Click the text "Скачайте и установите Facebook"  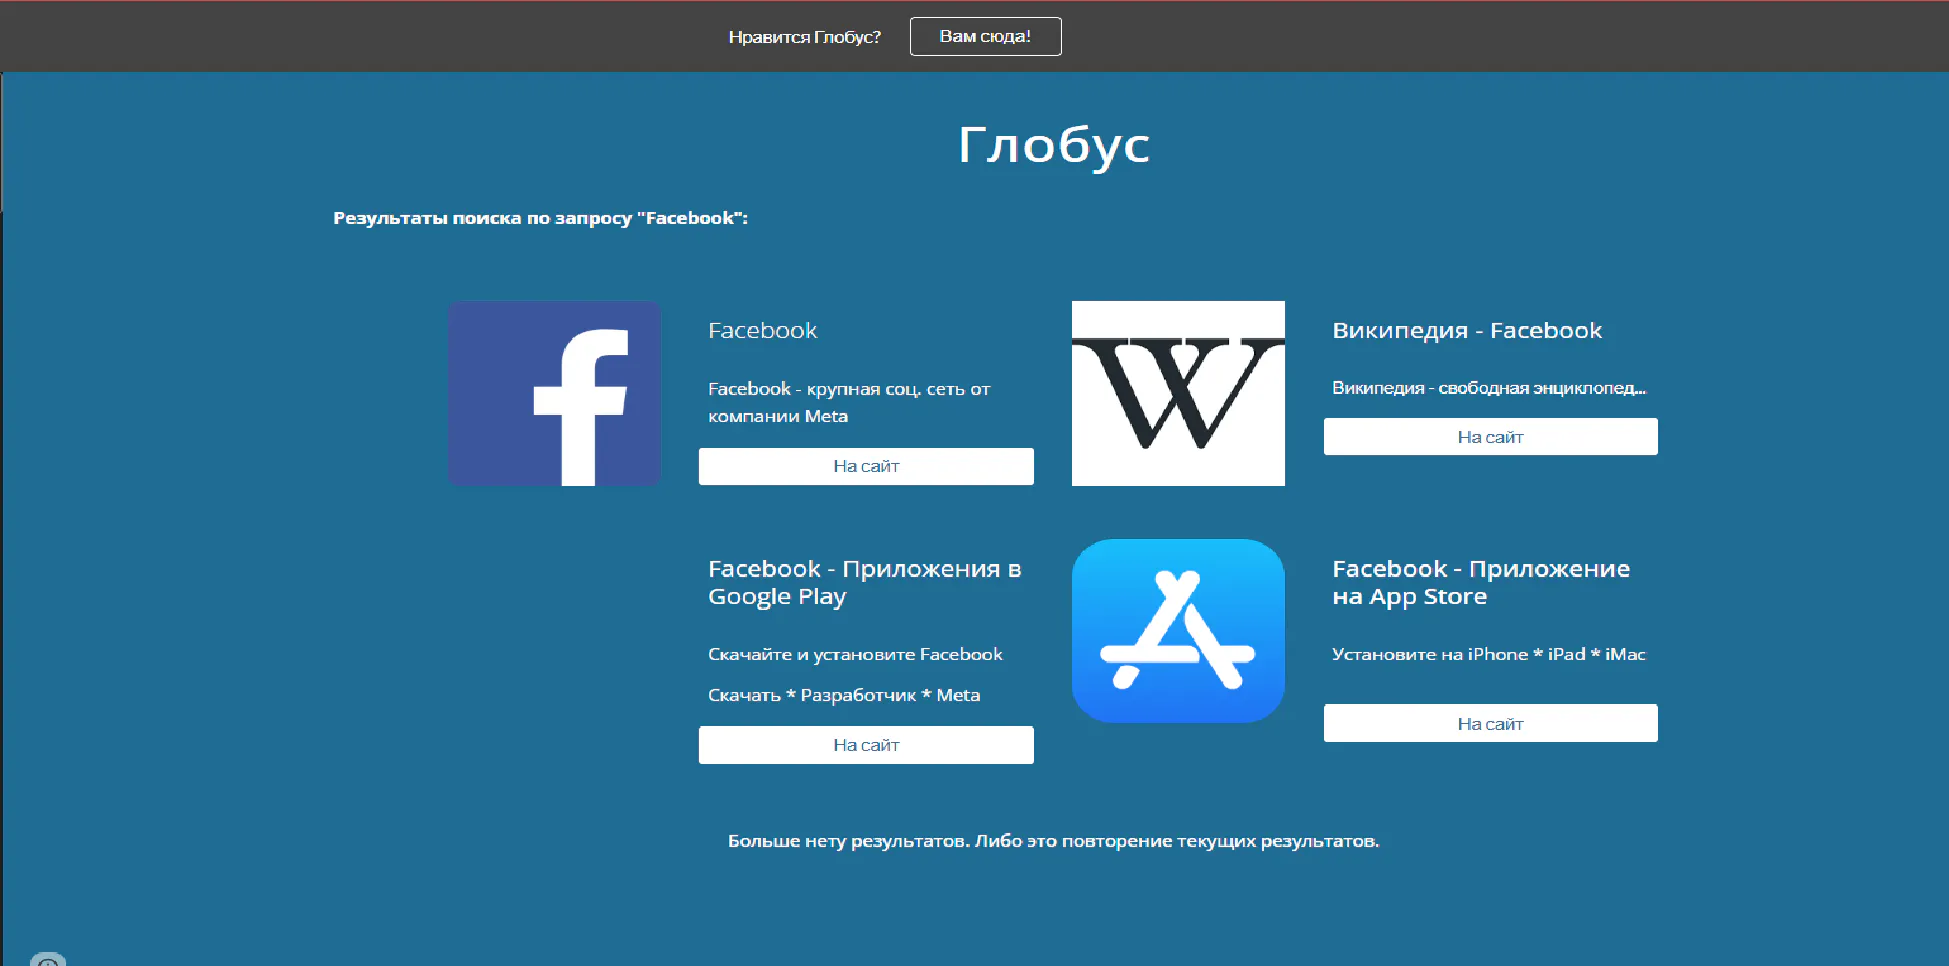click(x=855, y=654)
